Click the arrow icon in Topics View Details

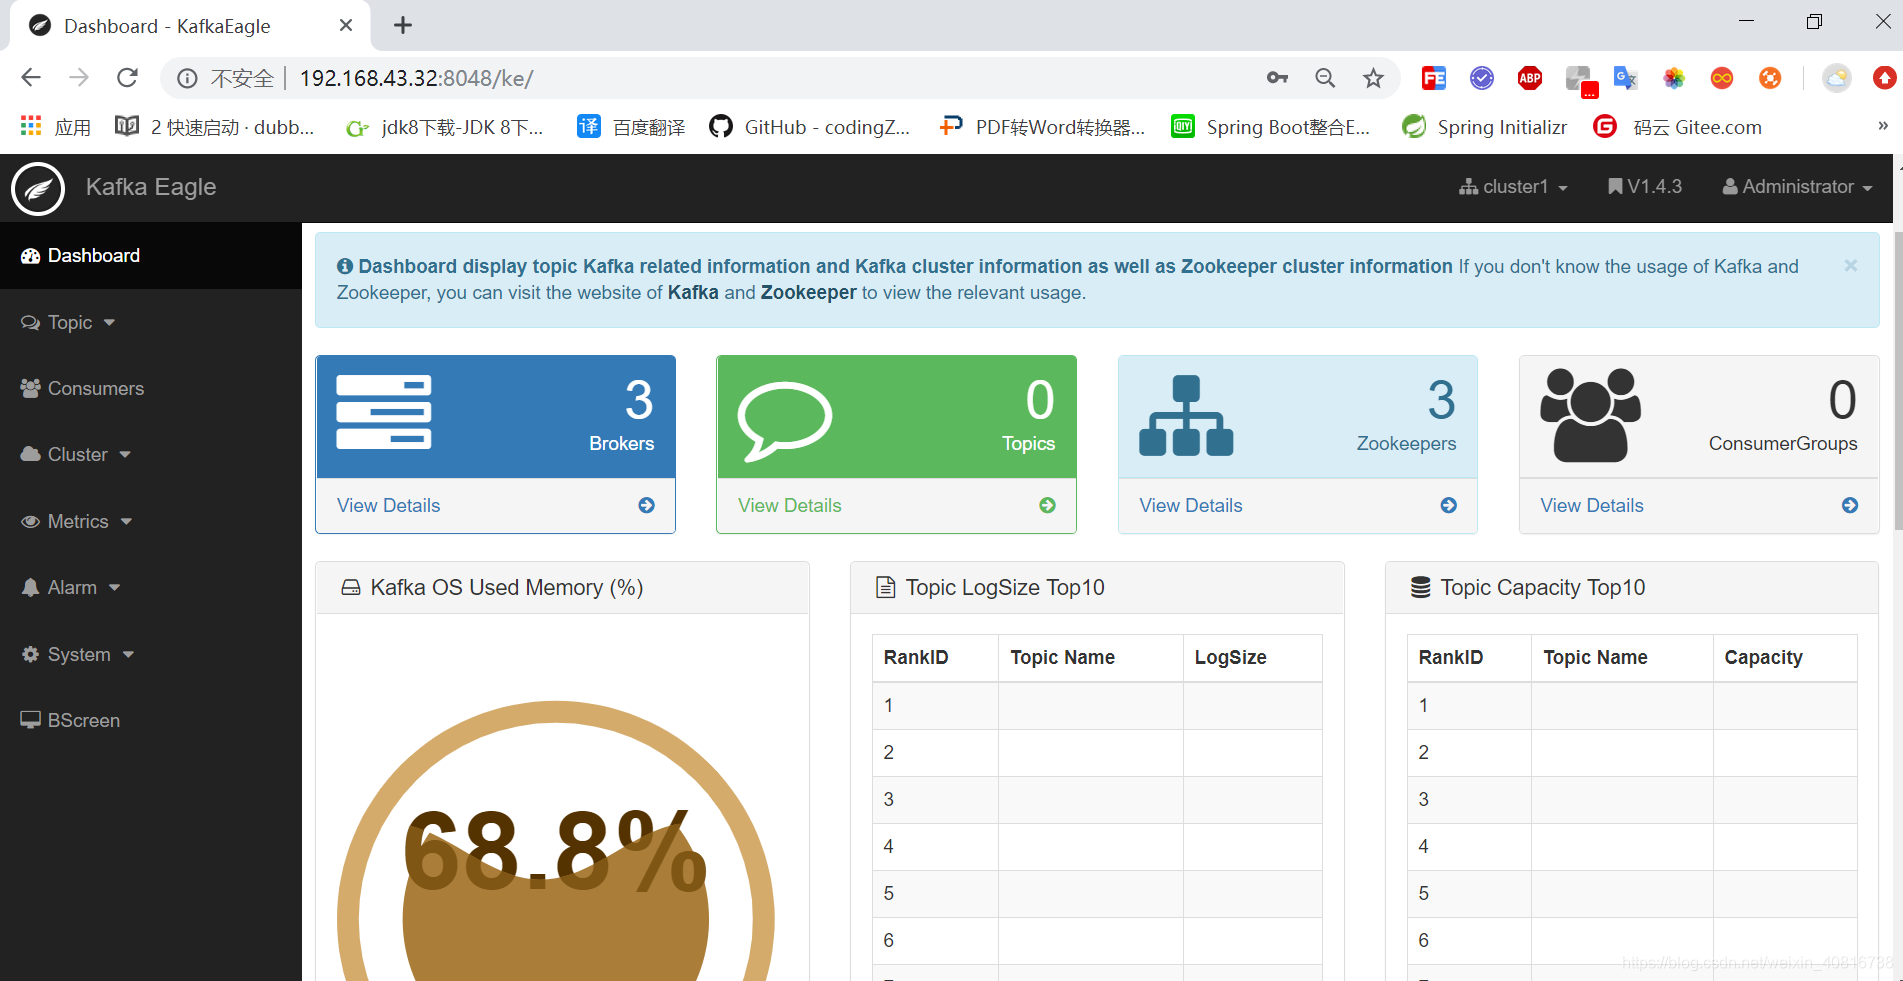click(1048, 506)
